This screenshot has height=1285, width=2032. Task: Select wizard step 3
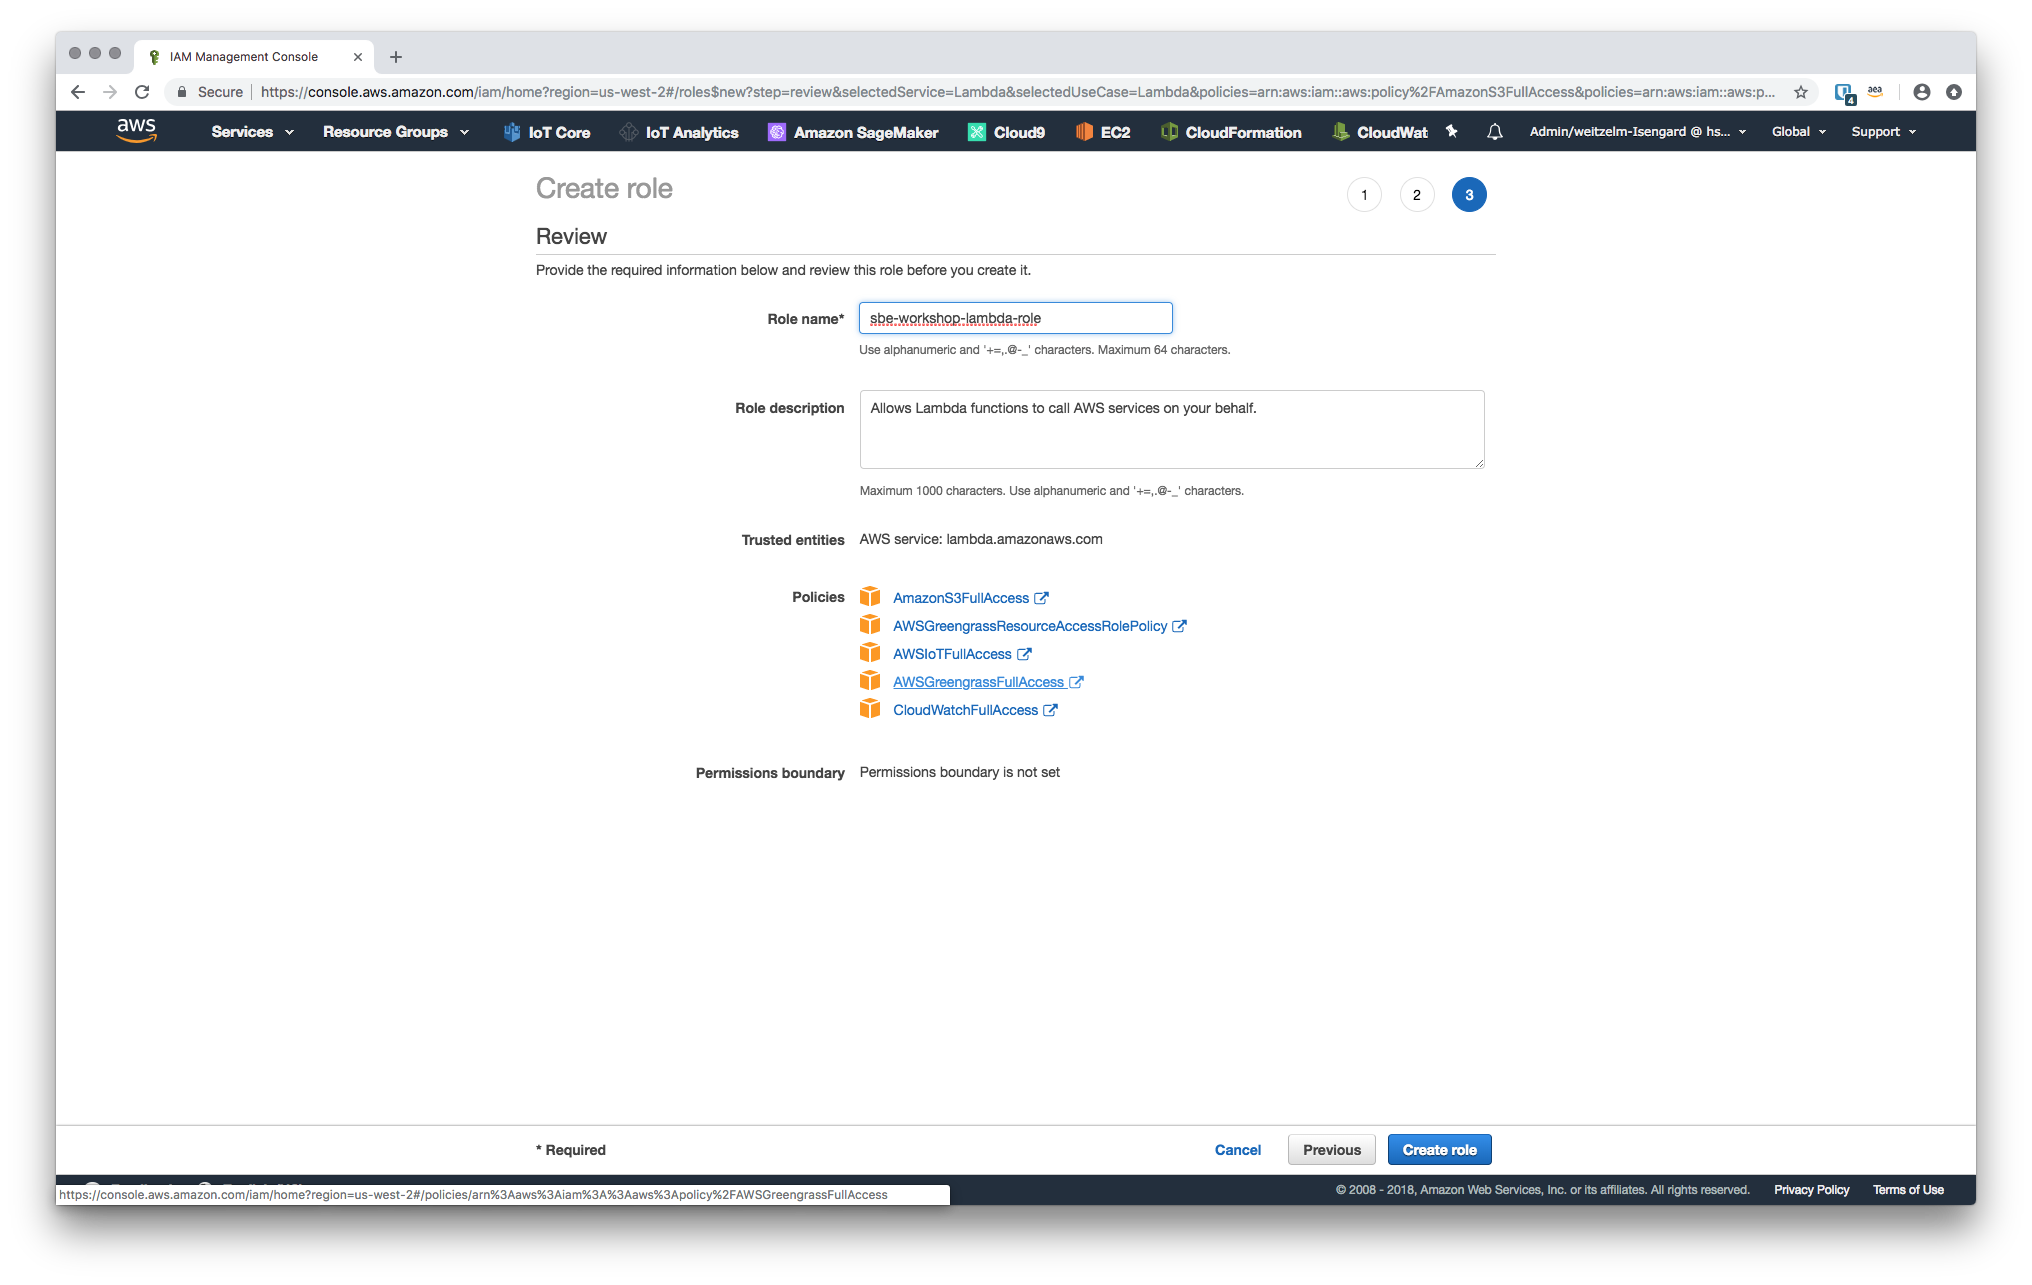pyautogui.click(x=1469, y=195)
